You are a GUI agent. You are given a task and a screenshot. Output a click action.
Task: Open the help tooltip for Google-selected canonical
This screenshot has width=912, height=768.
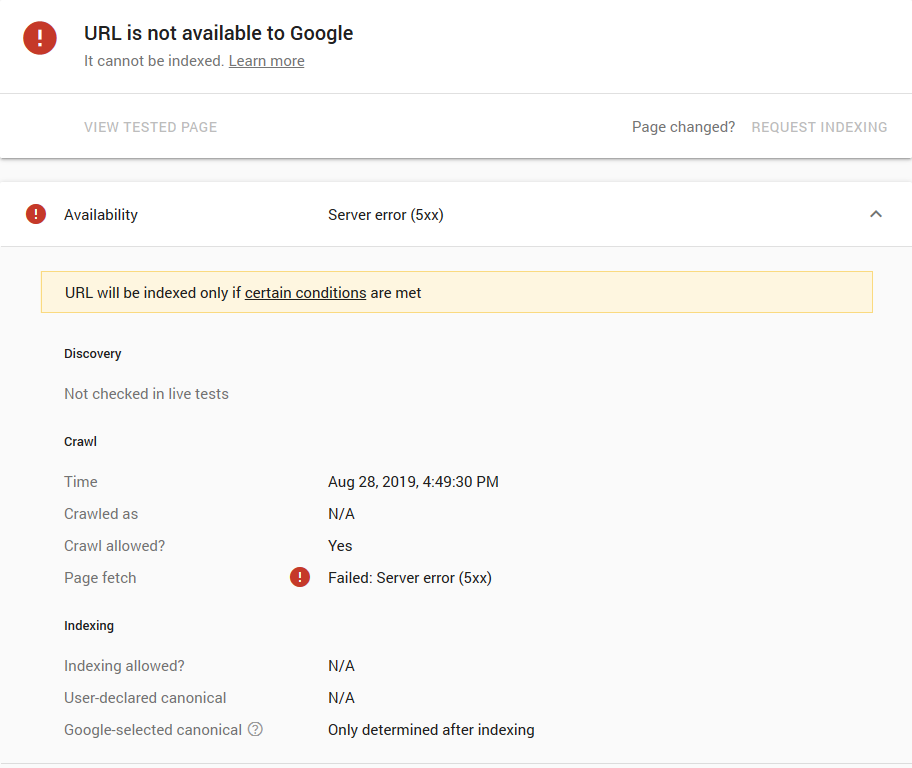[x=254, y=730]
